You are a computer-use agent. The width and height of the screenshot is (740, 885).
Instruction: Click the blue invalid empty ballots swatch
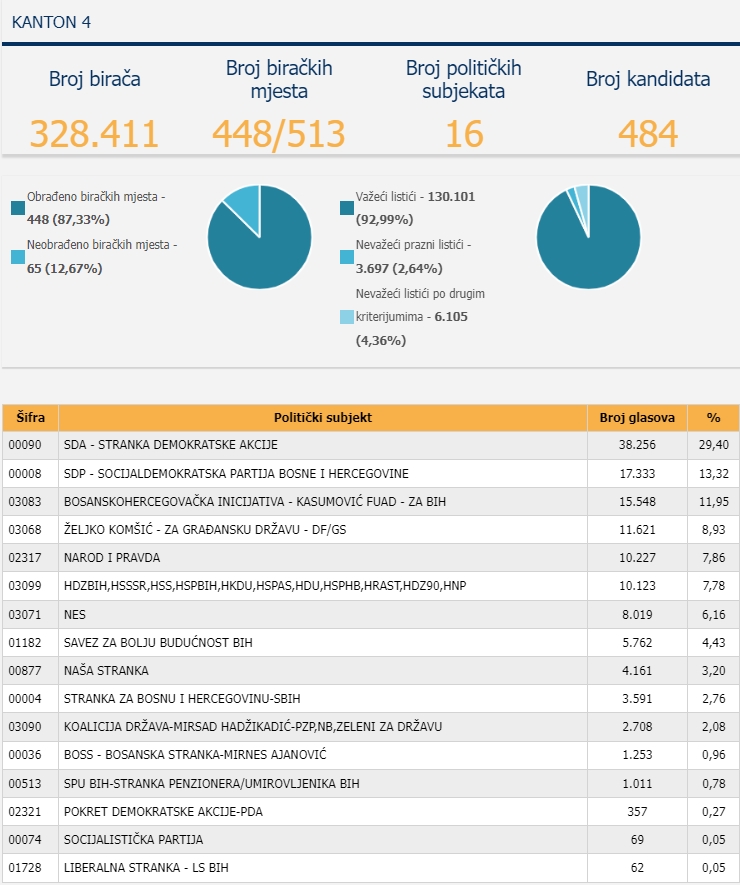(347, 257)
